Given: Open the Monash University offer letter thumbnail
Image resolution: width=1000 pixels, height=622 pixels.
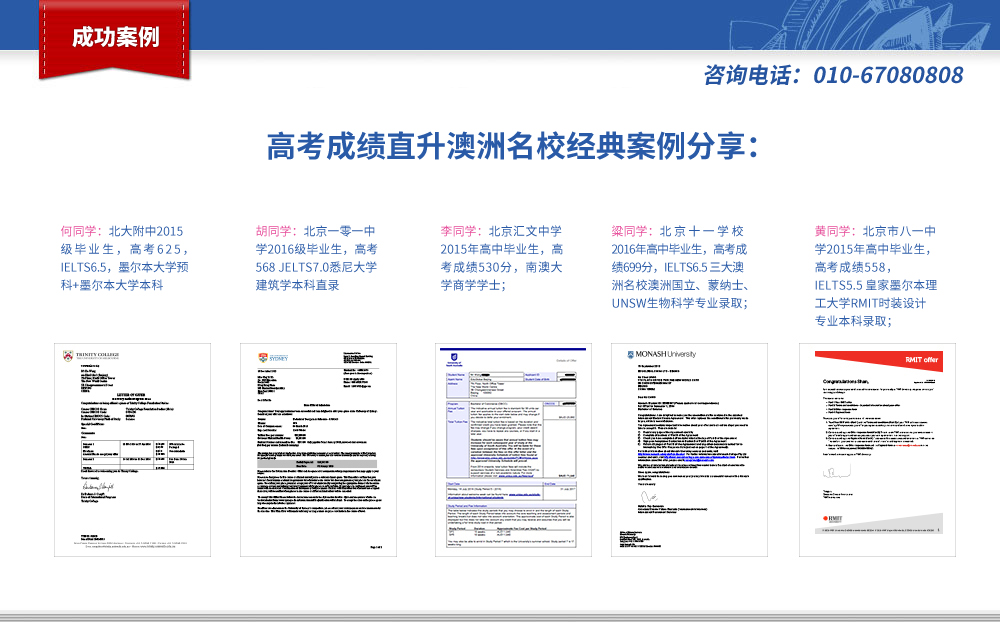Looking at the screenshot, I should pos(689,450).
